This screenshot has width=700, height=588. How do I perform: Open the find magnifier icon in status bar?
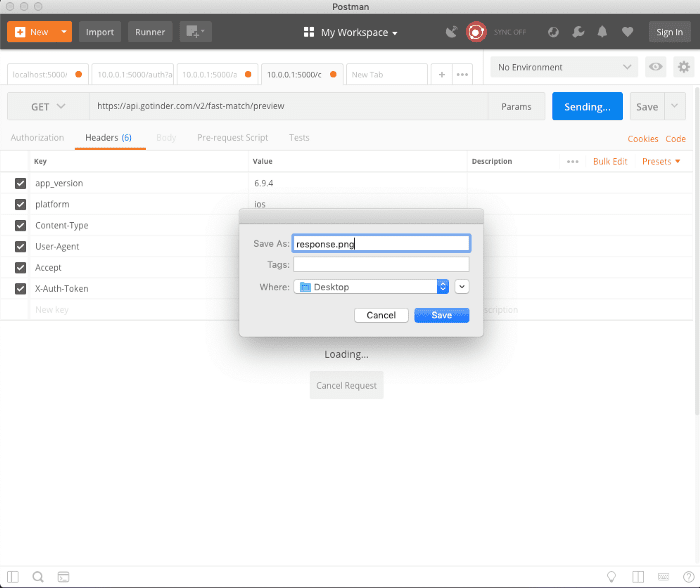pyautogui.click(x=38, y=577)
